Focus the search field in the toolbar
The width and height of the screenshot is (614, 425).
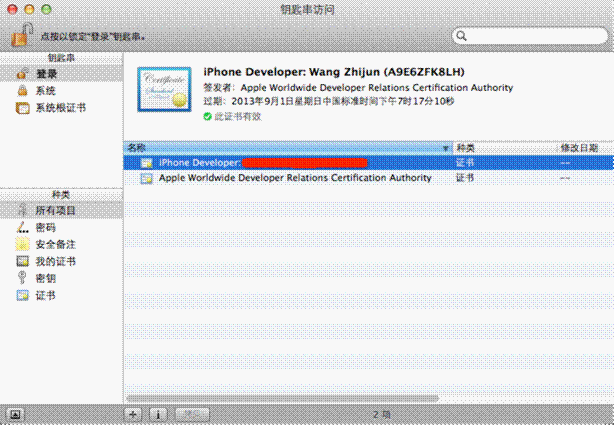click(x=530, y=36)
